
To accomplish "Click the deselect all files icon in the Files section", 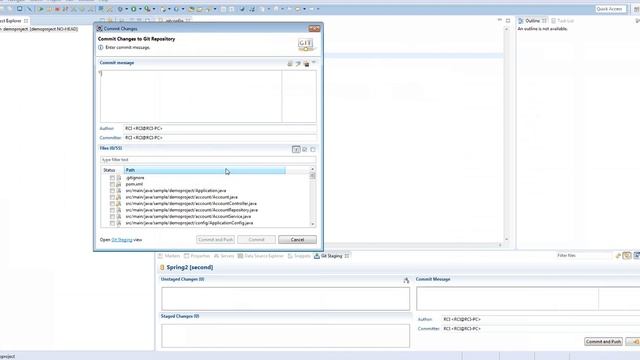I will 313,149.
